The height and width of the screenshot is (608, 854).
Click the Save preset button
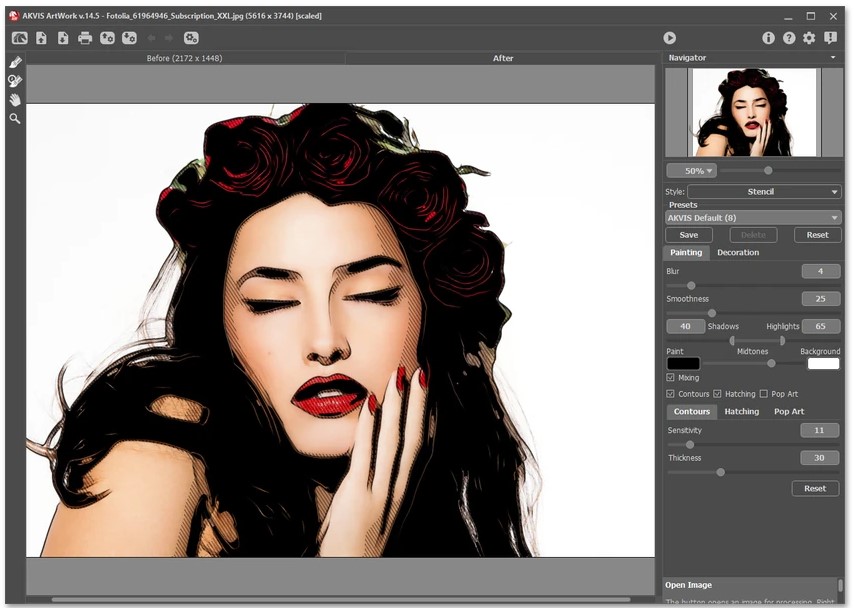(x=688, y=235)
